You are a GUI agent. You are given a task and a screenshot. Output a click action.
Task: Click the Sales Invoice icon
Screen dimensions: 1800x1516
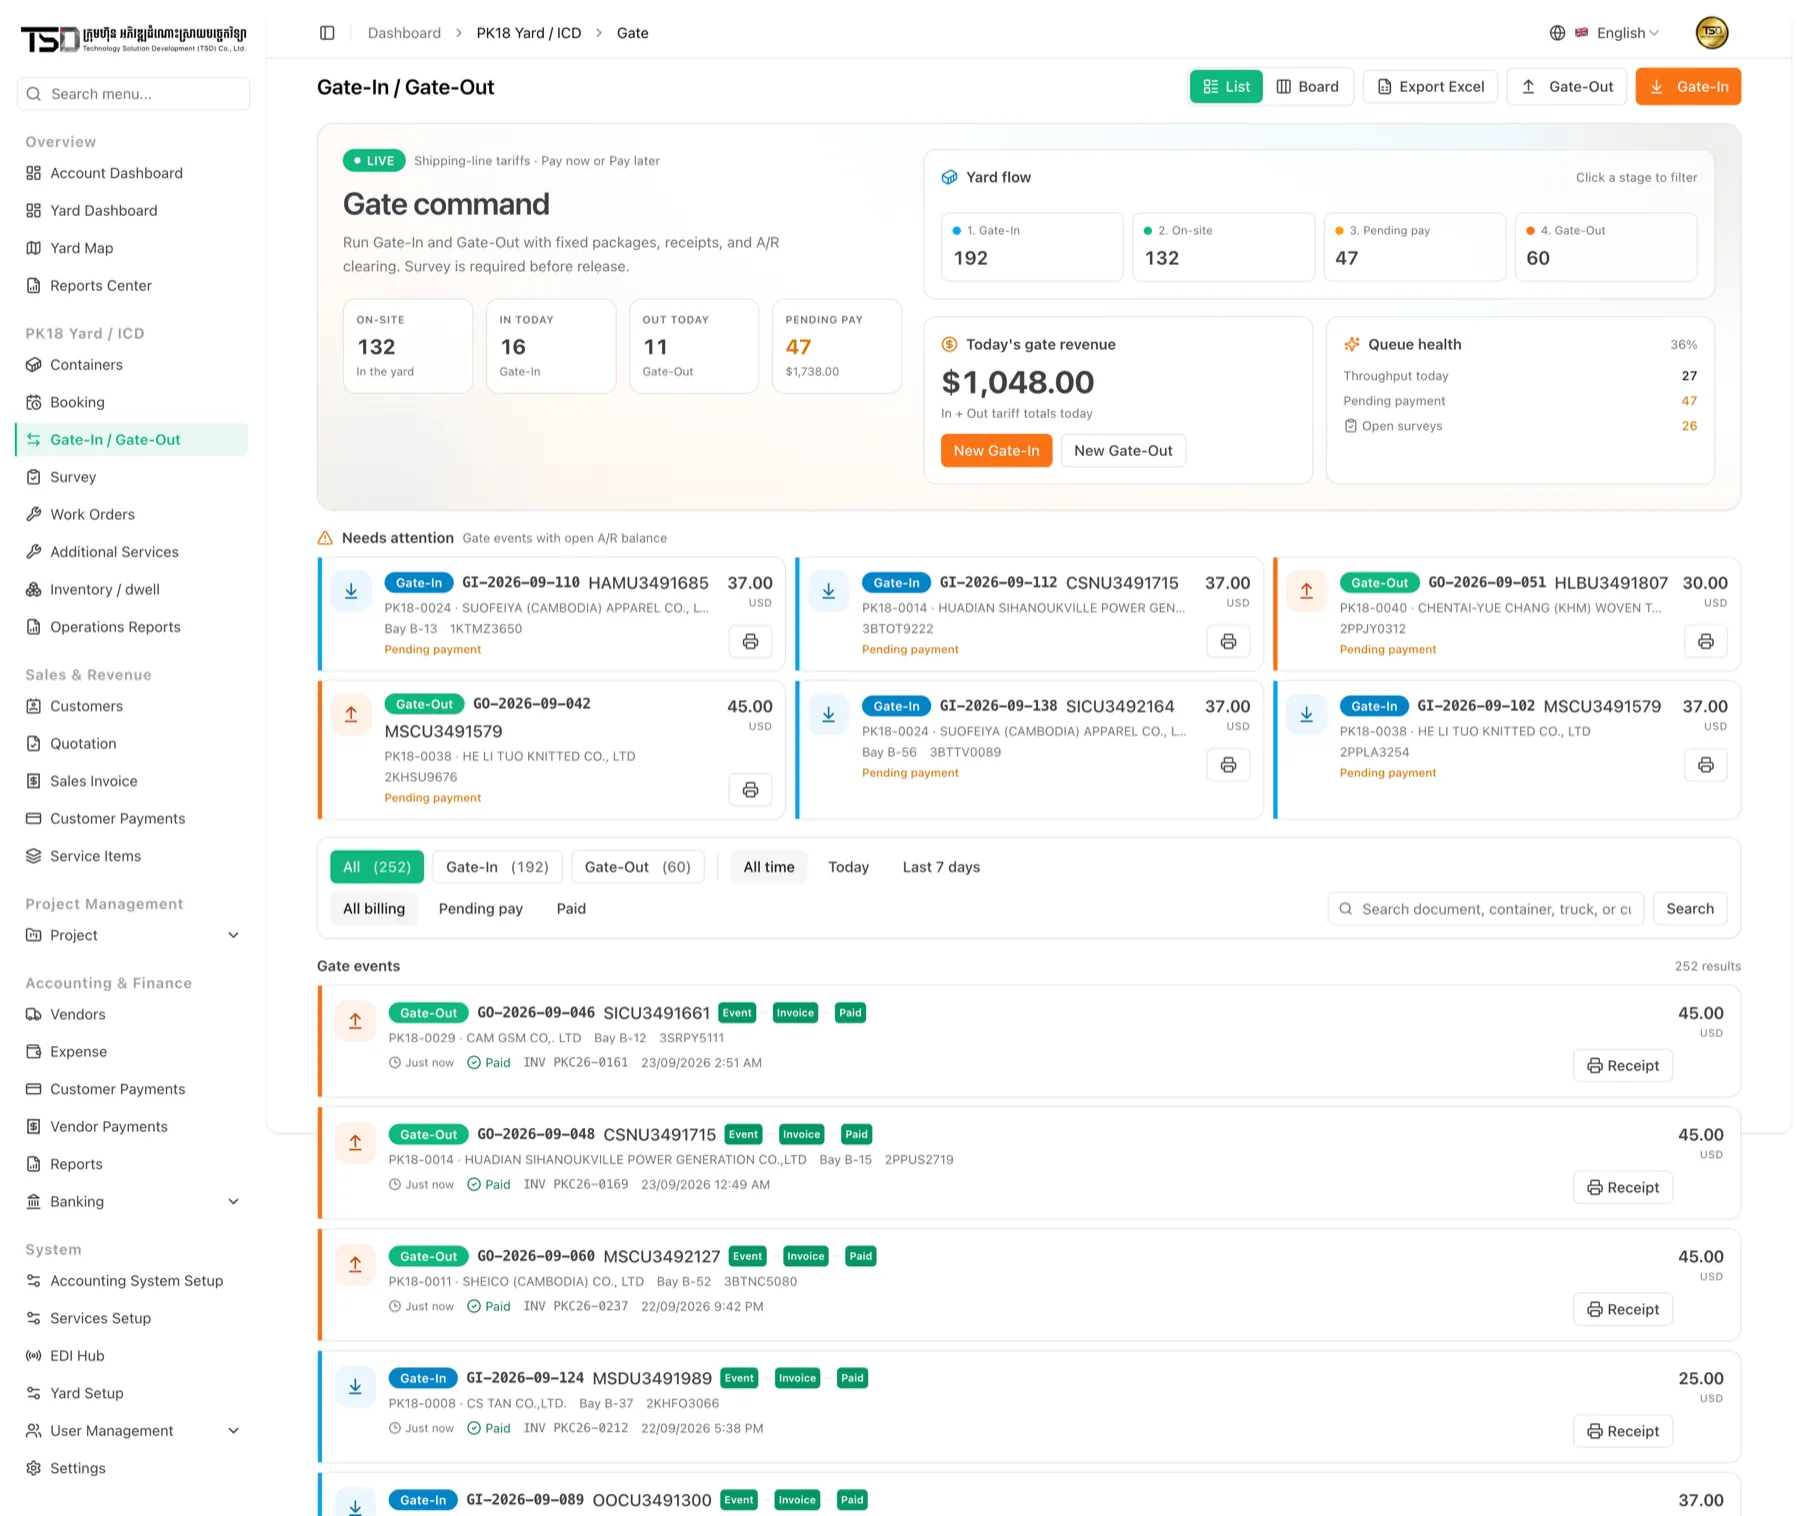click(34, 781)
